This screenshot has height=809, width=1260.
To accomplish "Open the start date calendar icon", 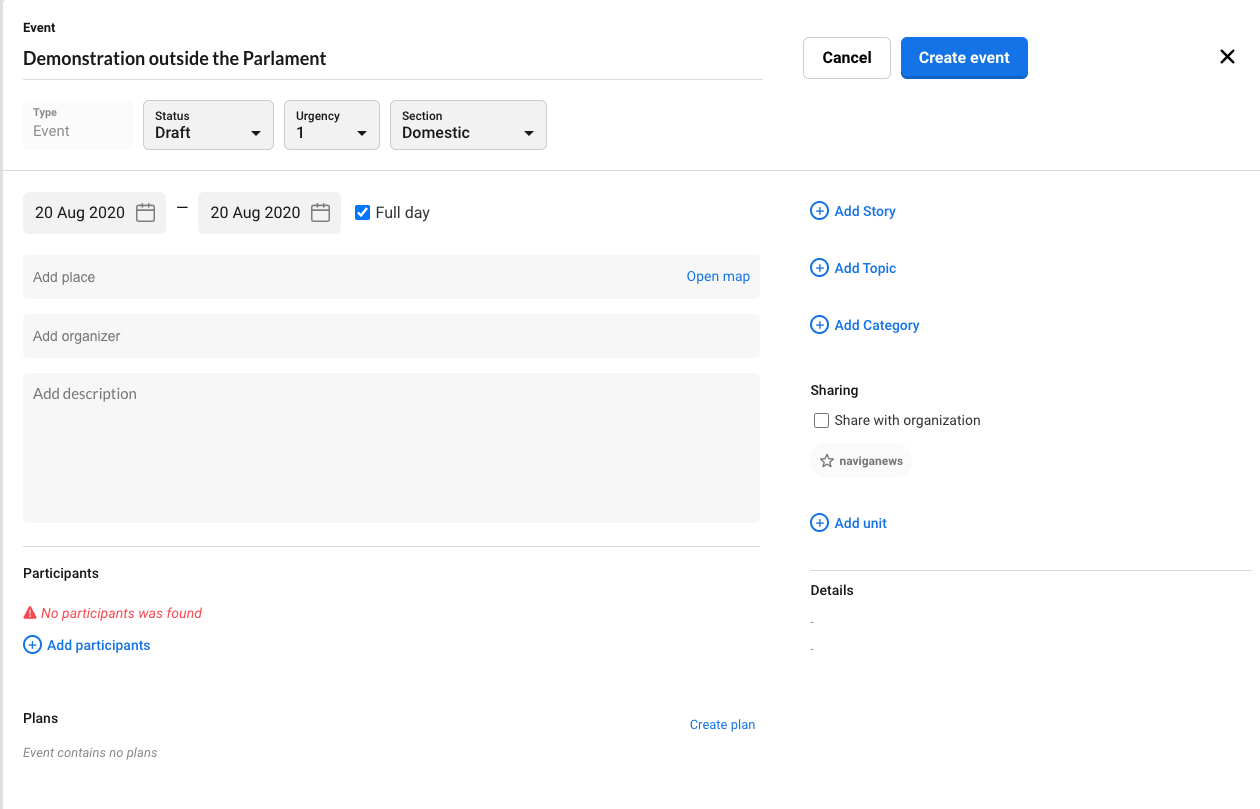I will click(x=146, y=213).
